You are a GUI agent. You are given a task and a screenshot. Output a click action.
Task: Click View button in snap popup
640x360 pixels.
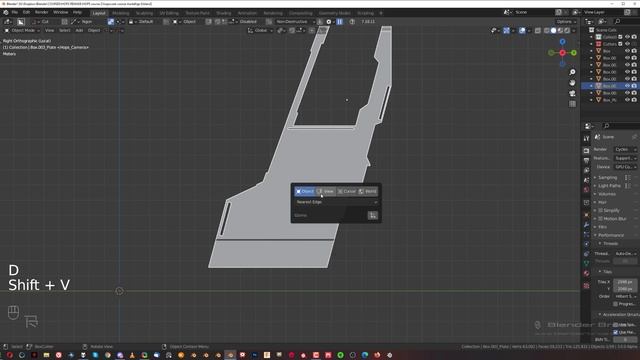point(326,191)
